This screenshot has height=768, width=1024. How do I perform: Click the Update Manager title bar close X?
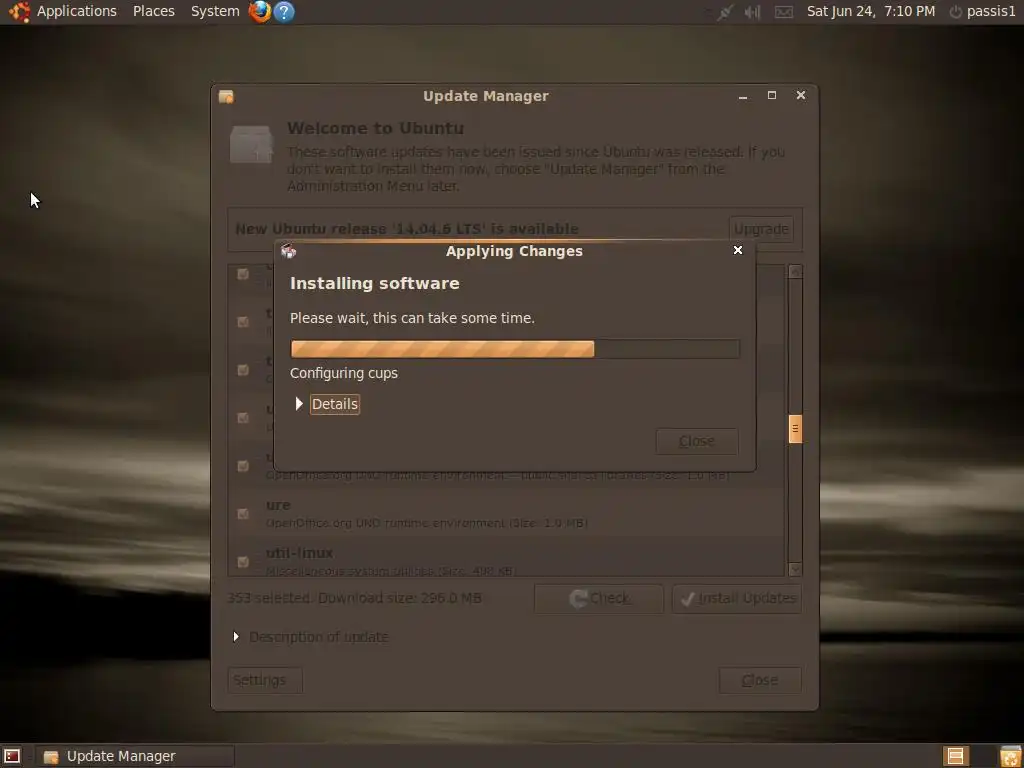(x=801, y=95)
